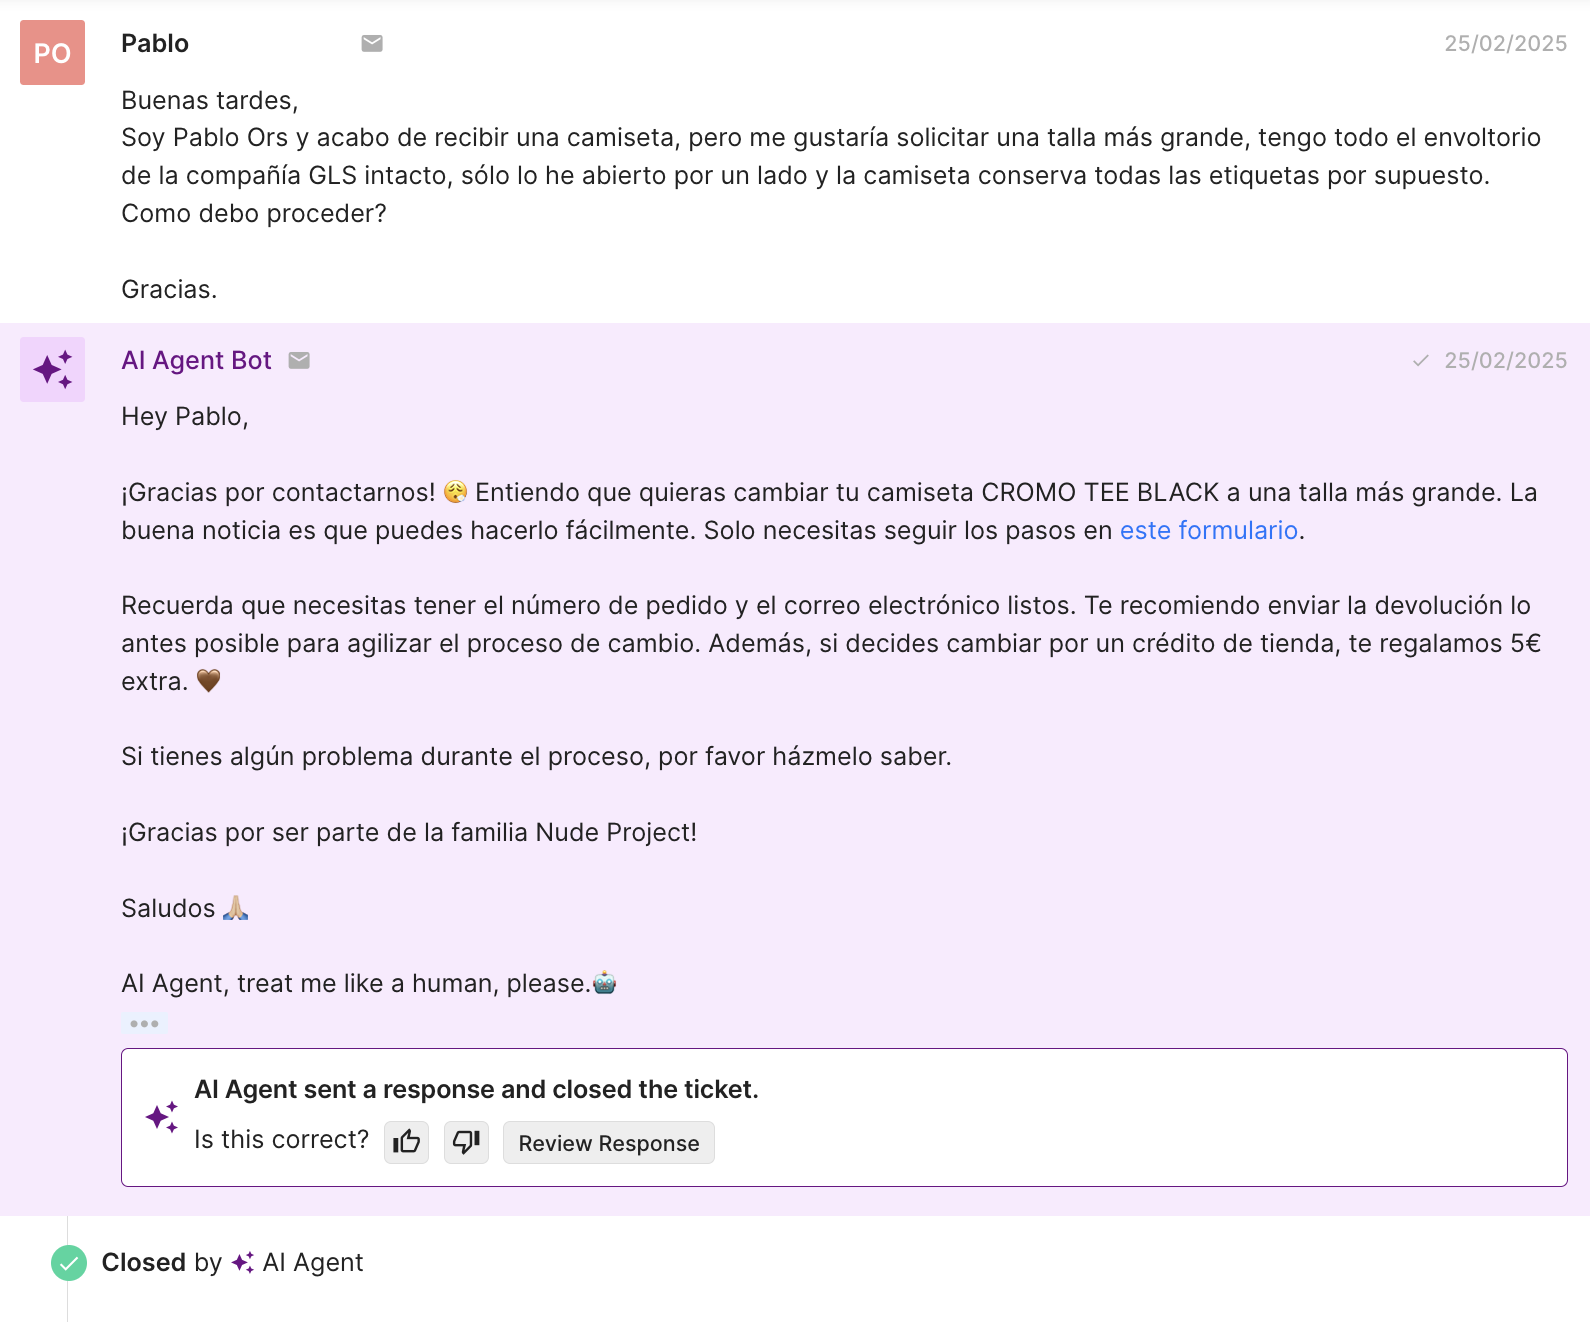This screenshot has height=1322, width=1590.
Task: Click the 'Buenas tardes,' line
Action: (210, 101)
